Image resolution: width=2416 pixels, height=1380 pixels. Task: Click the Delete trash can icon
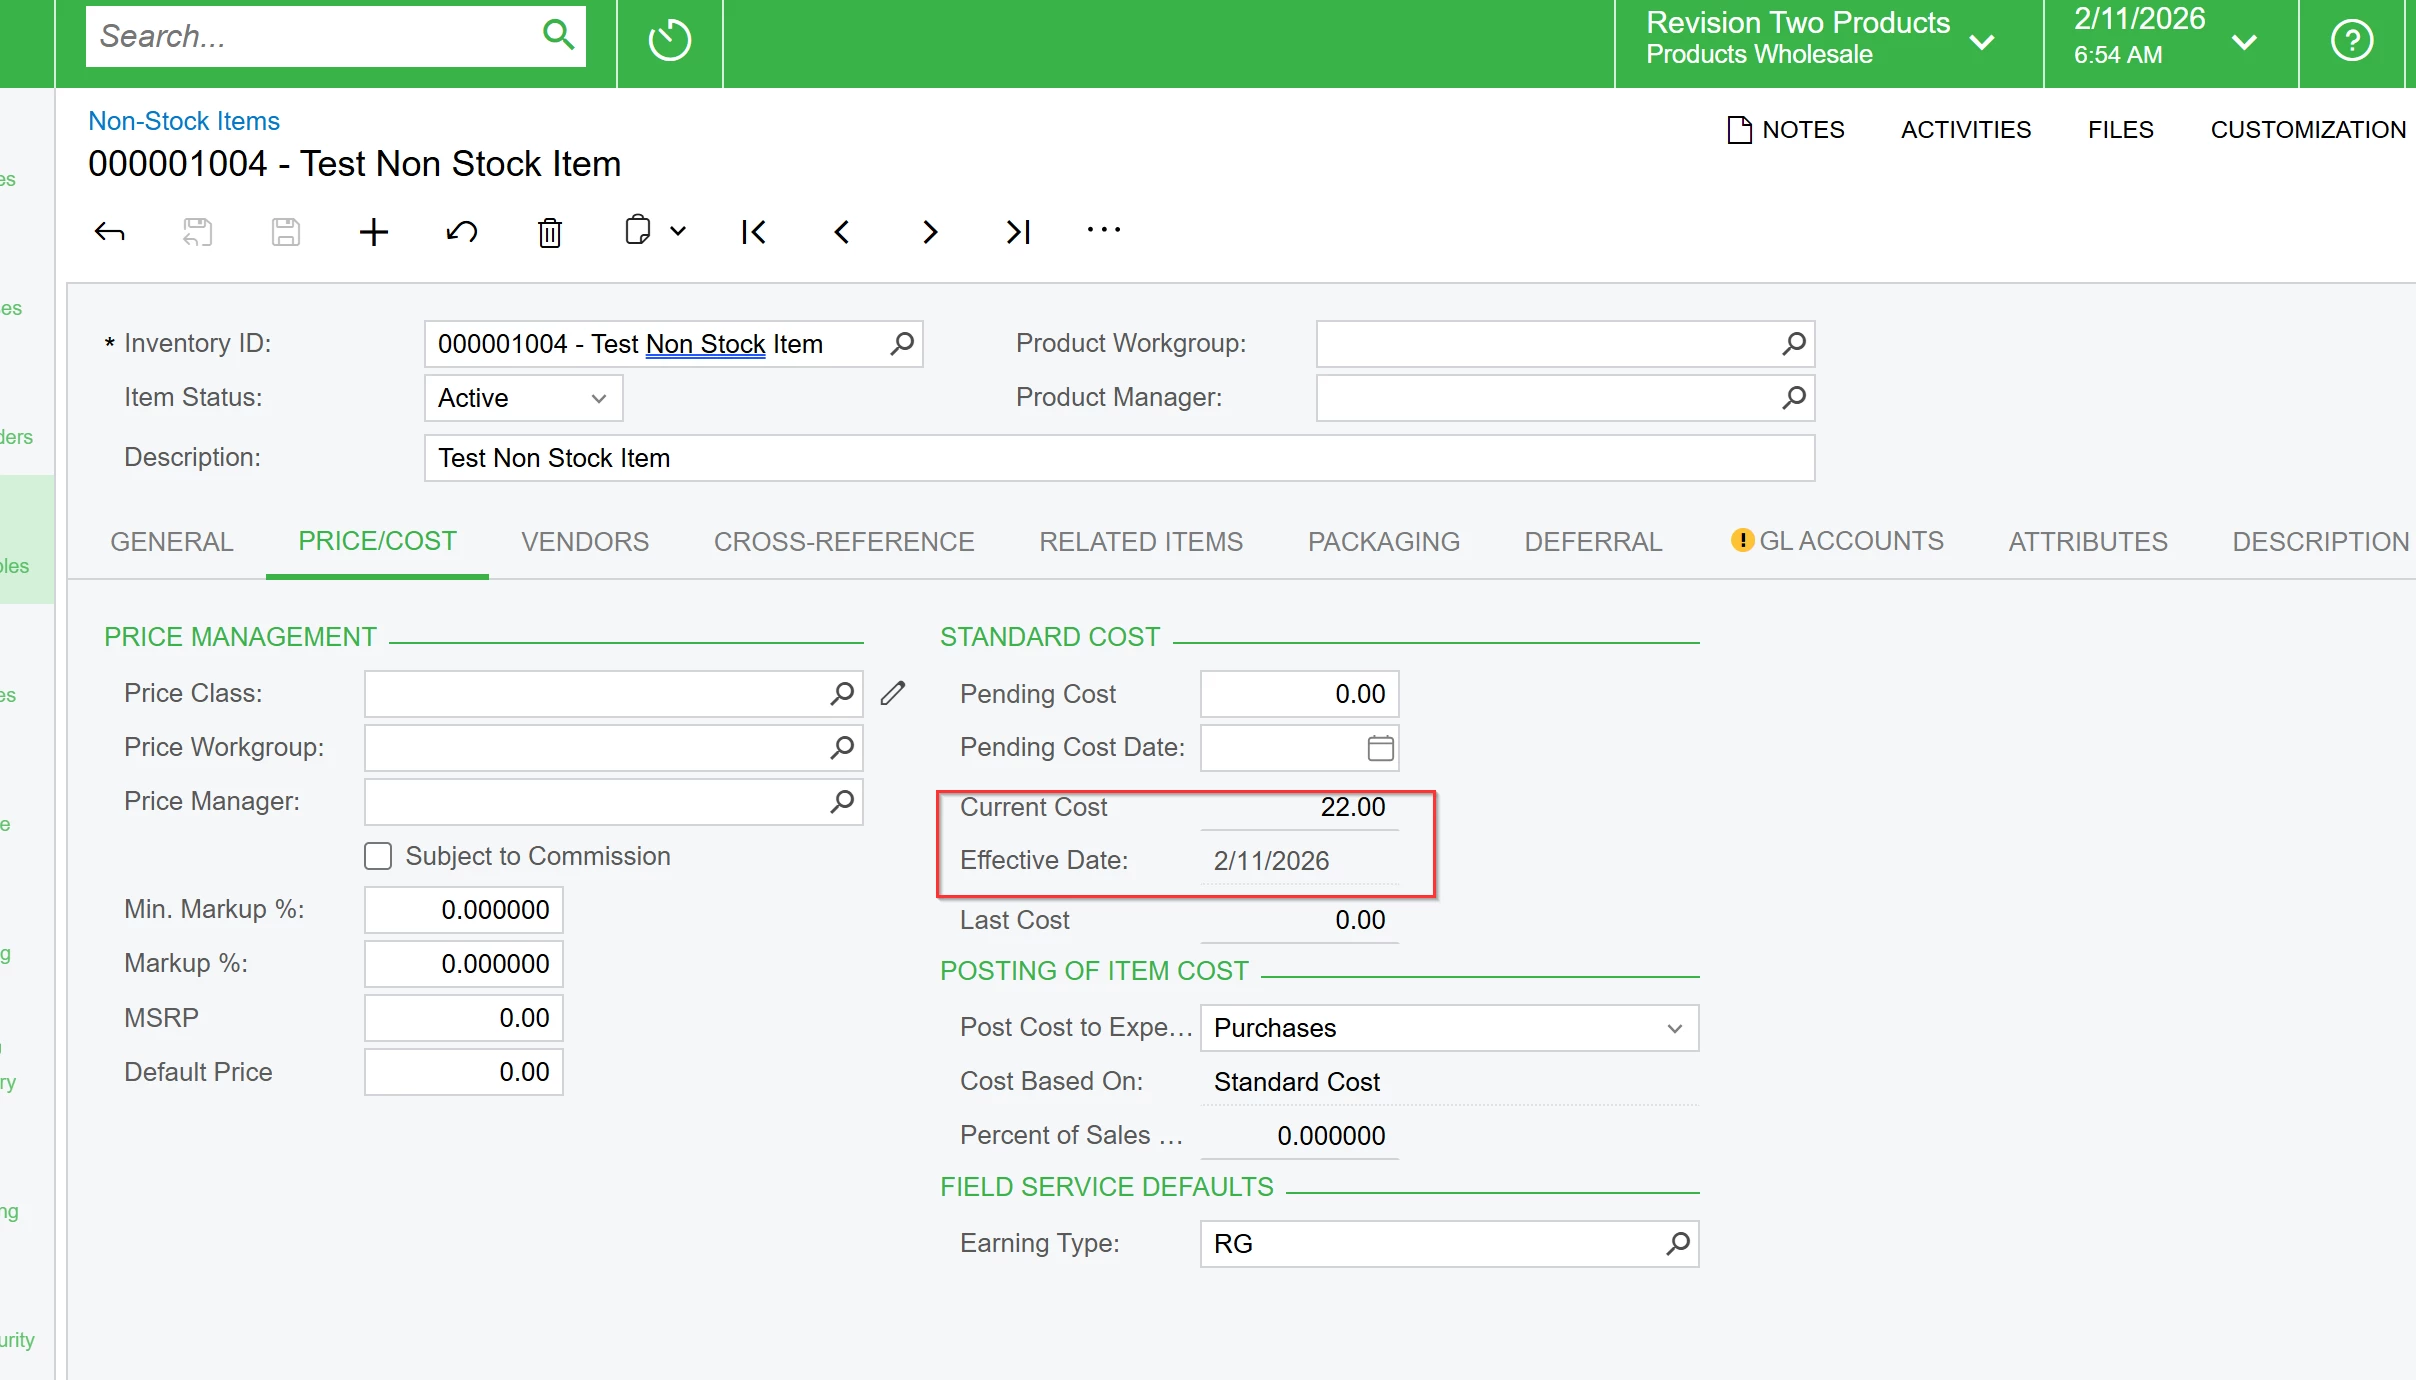(x=549, y=232)
